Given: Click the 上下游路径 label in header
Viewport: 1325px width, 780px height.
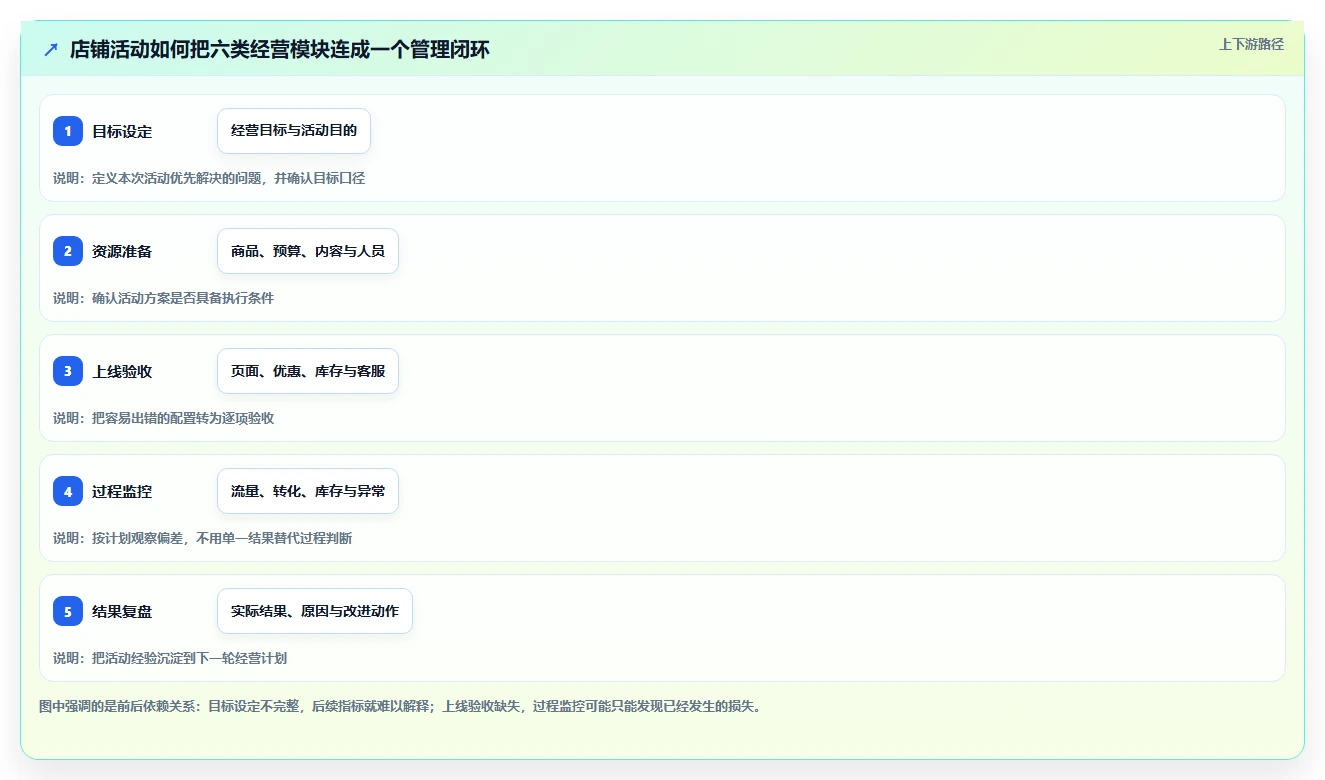Looking at the screenshot, I should [x=1251, y=45].
